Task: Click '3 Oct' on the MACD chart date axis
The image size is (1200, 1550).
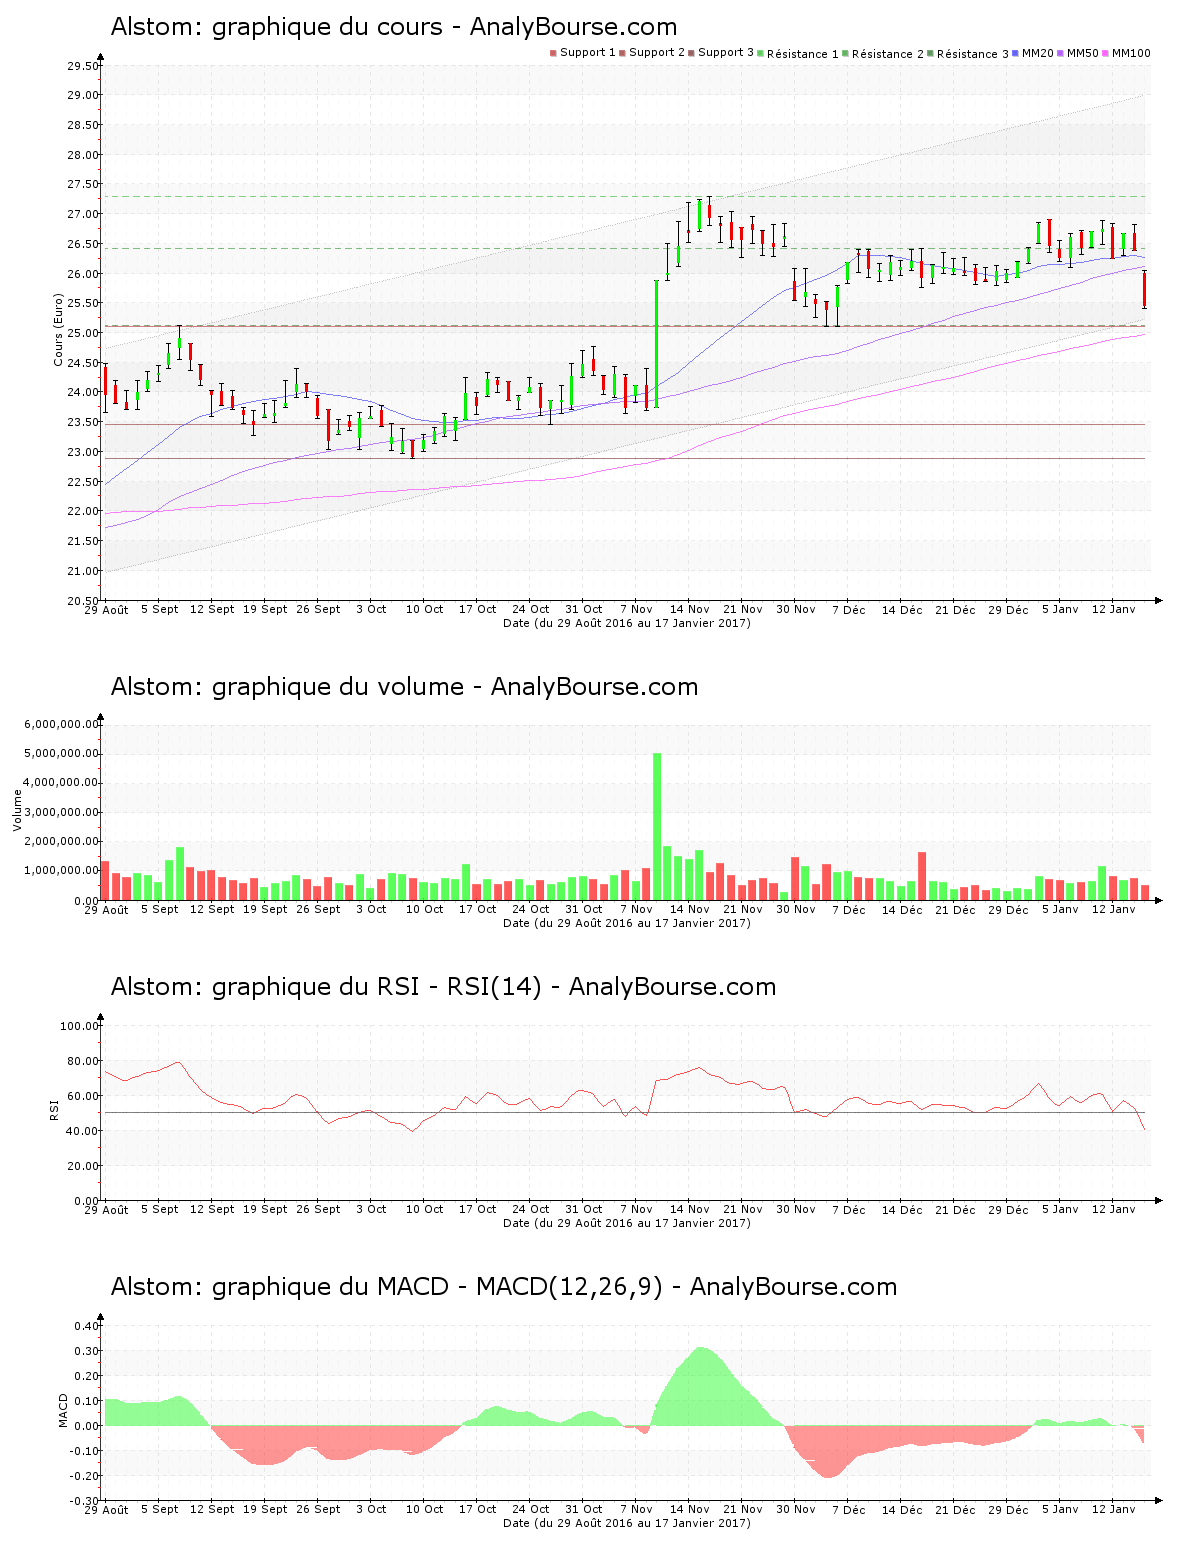Action: (371, 1509)
